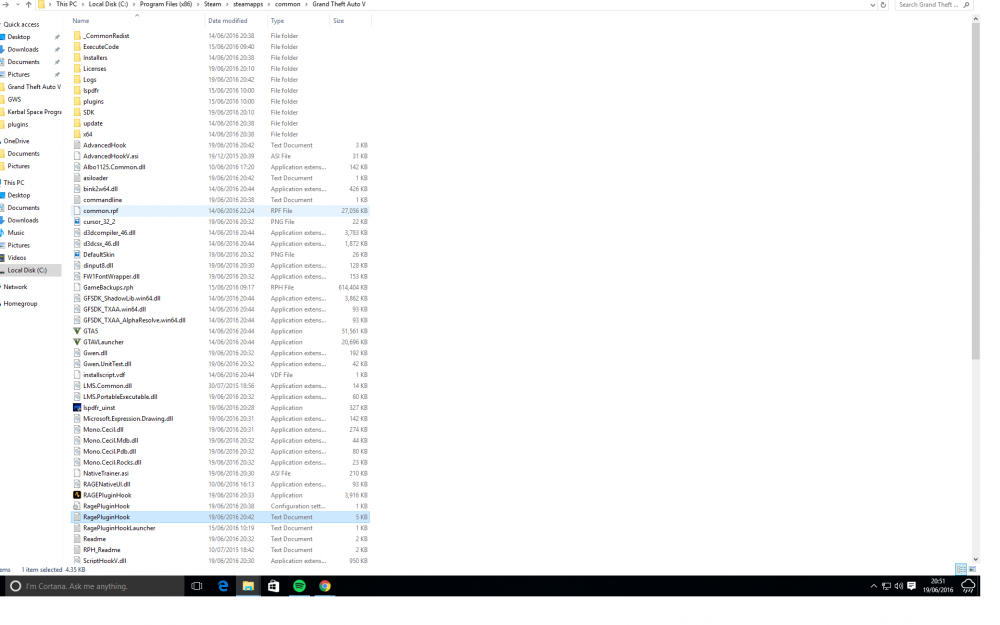Click the _CommonRedist folder icon
The width and height of the screenshot is (1000, 625).
pyautogui.click(x=77, y=36)
